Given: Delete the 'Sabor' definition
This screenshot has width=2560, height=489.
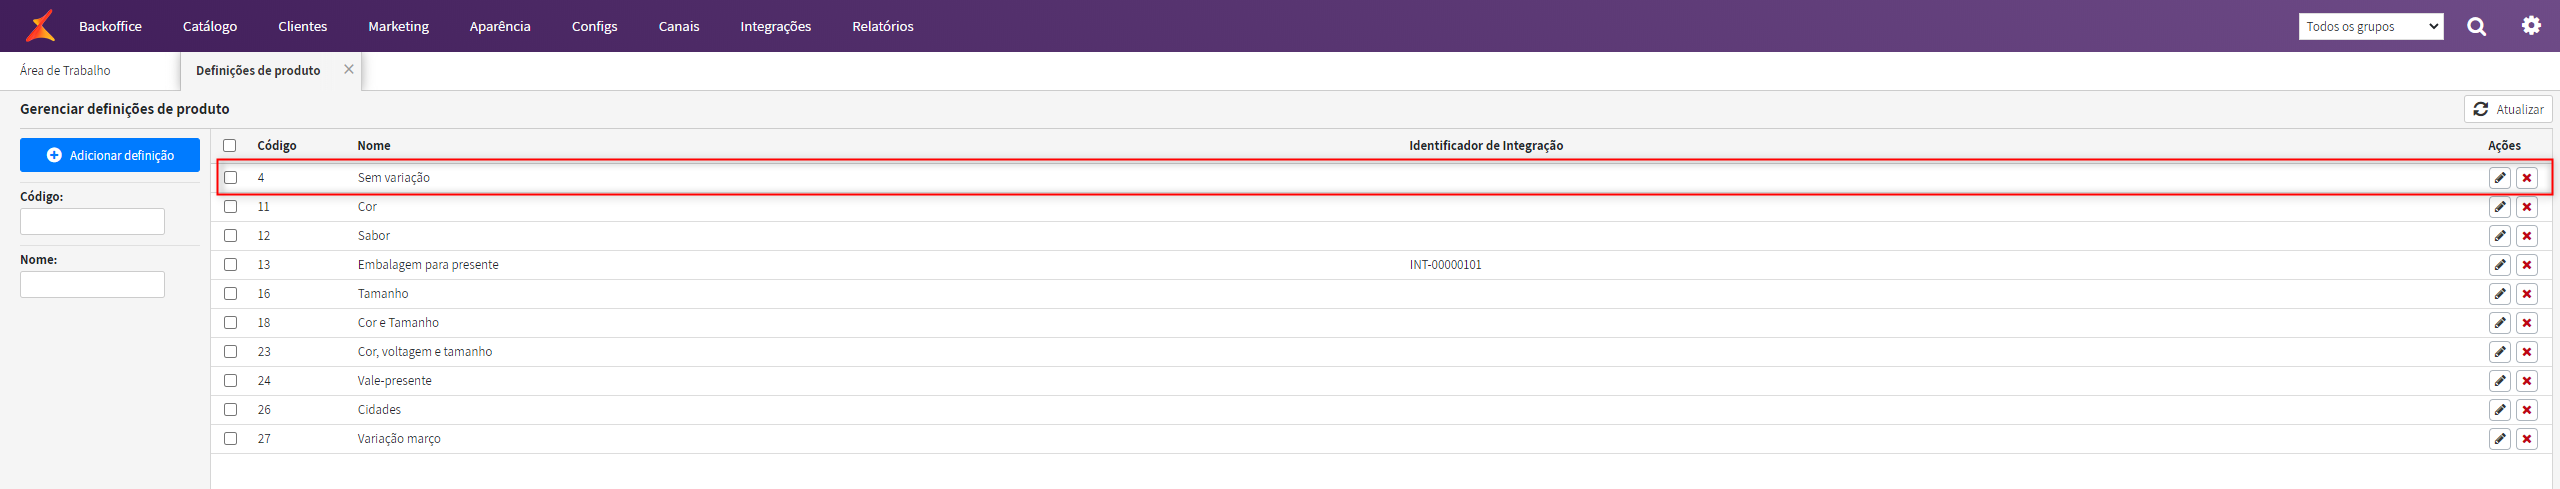Looking at the screenshot, I should coord(2527,236).
